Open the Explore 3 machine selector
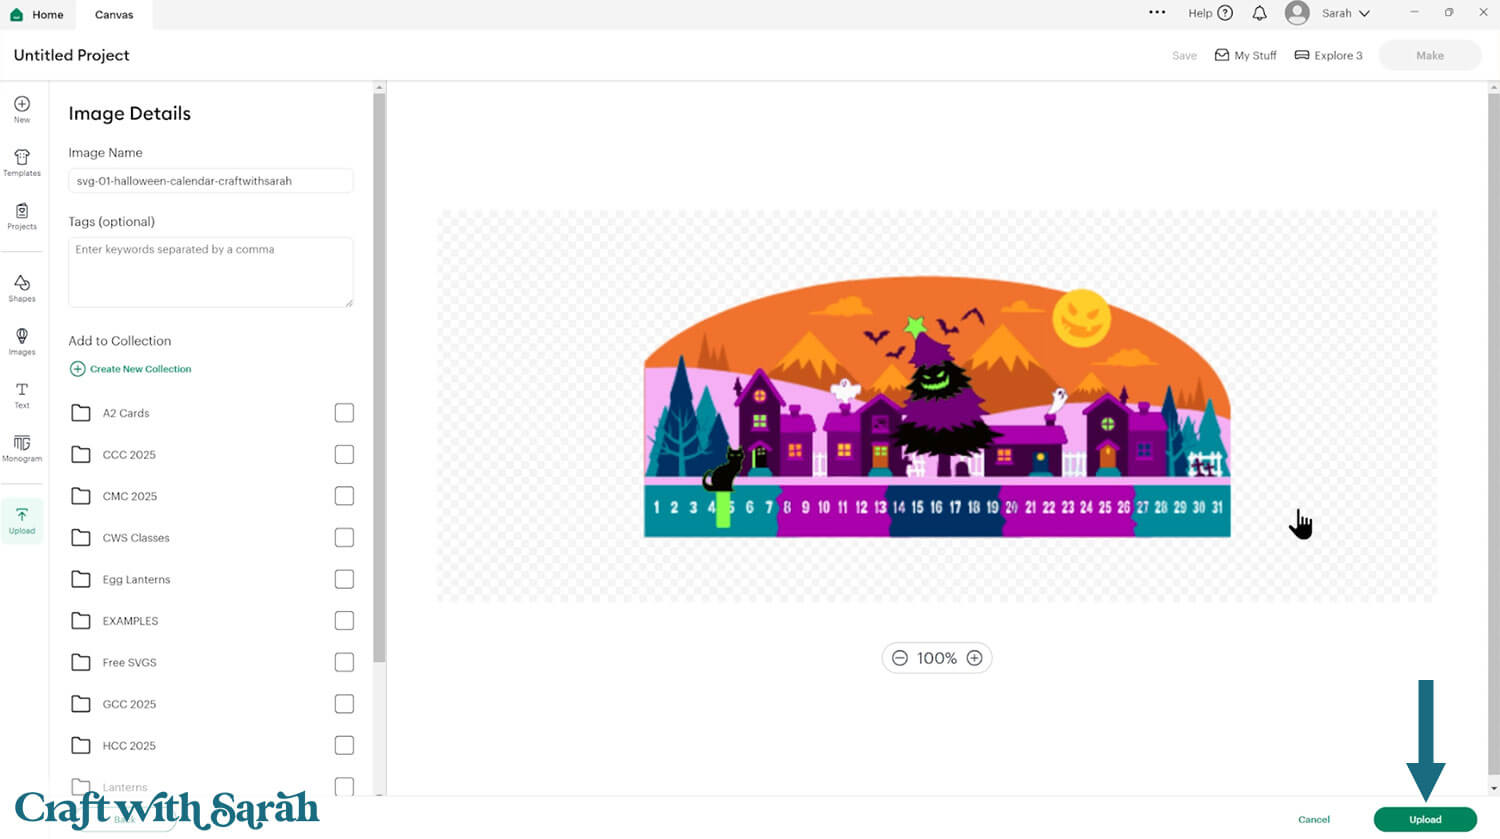The height and width of the screenshot is (839, 1500). (1328, 55)
